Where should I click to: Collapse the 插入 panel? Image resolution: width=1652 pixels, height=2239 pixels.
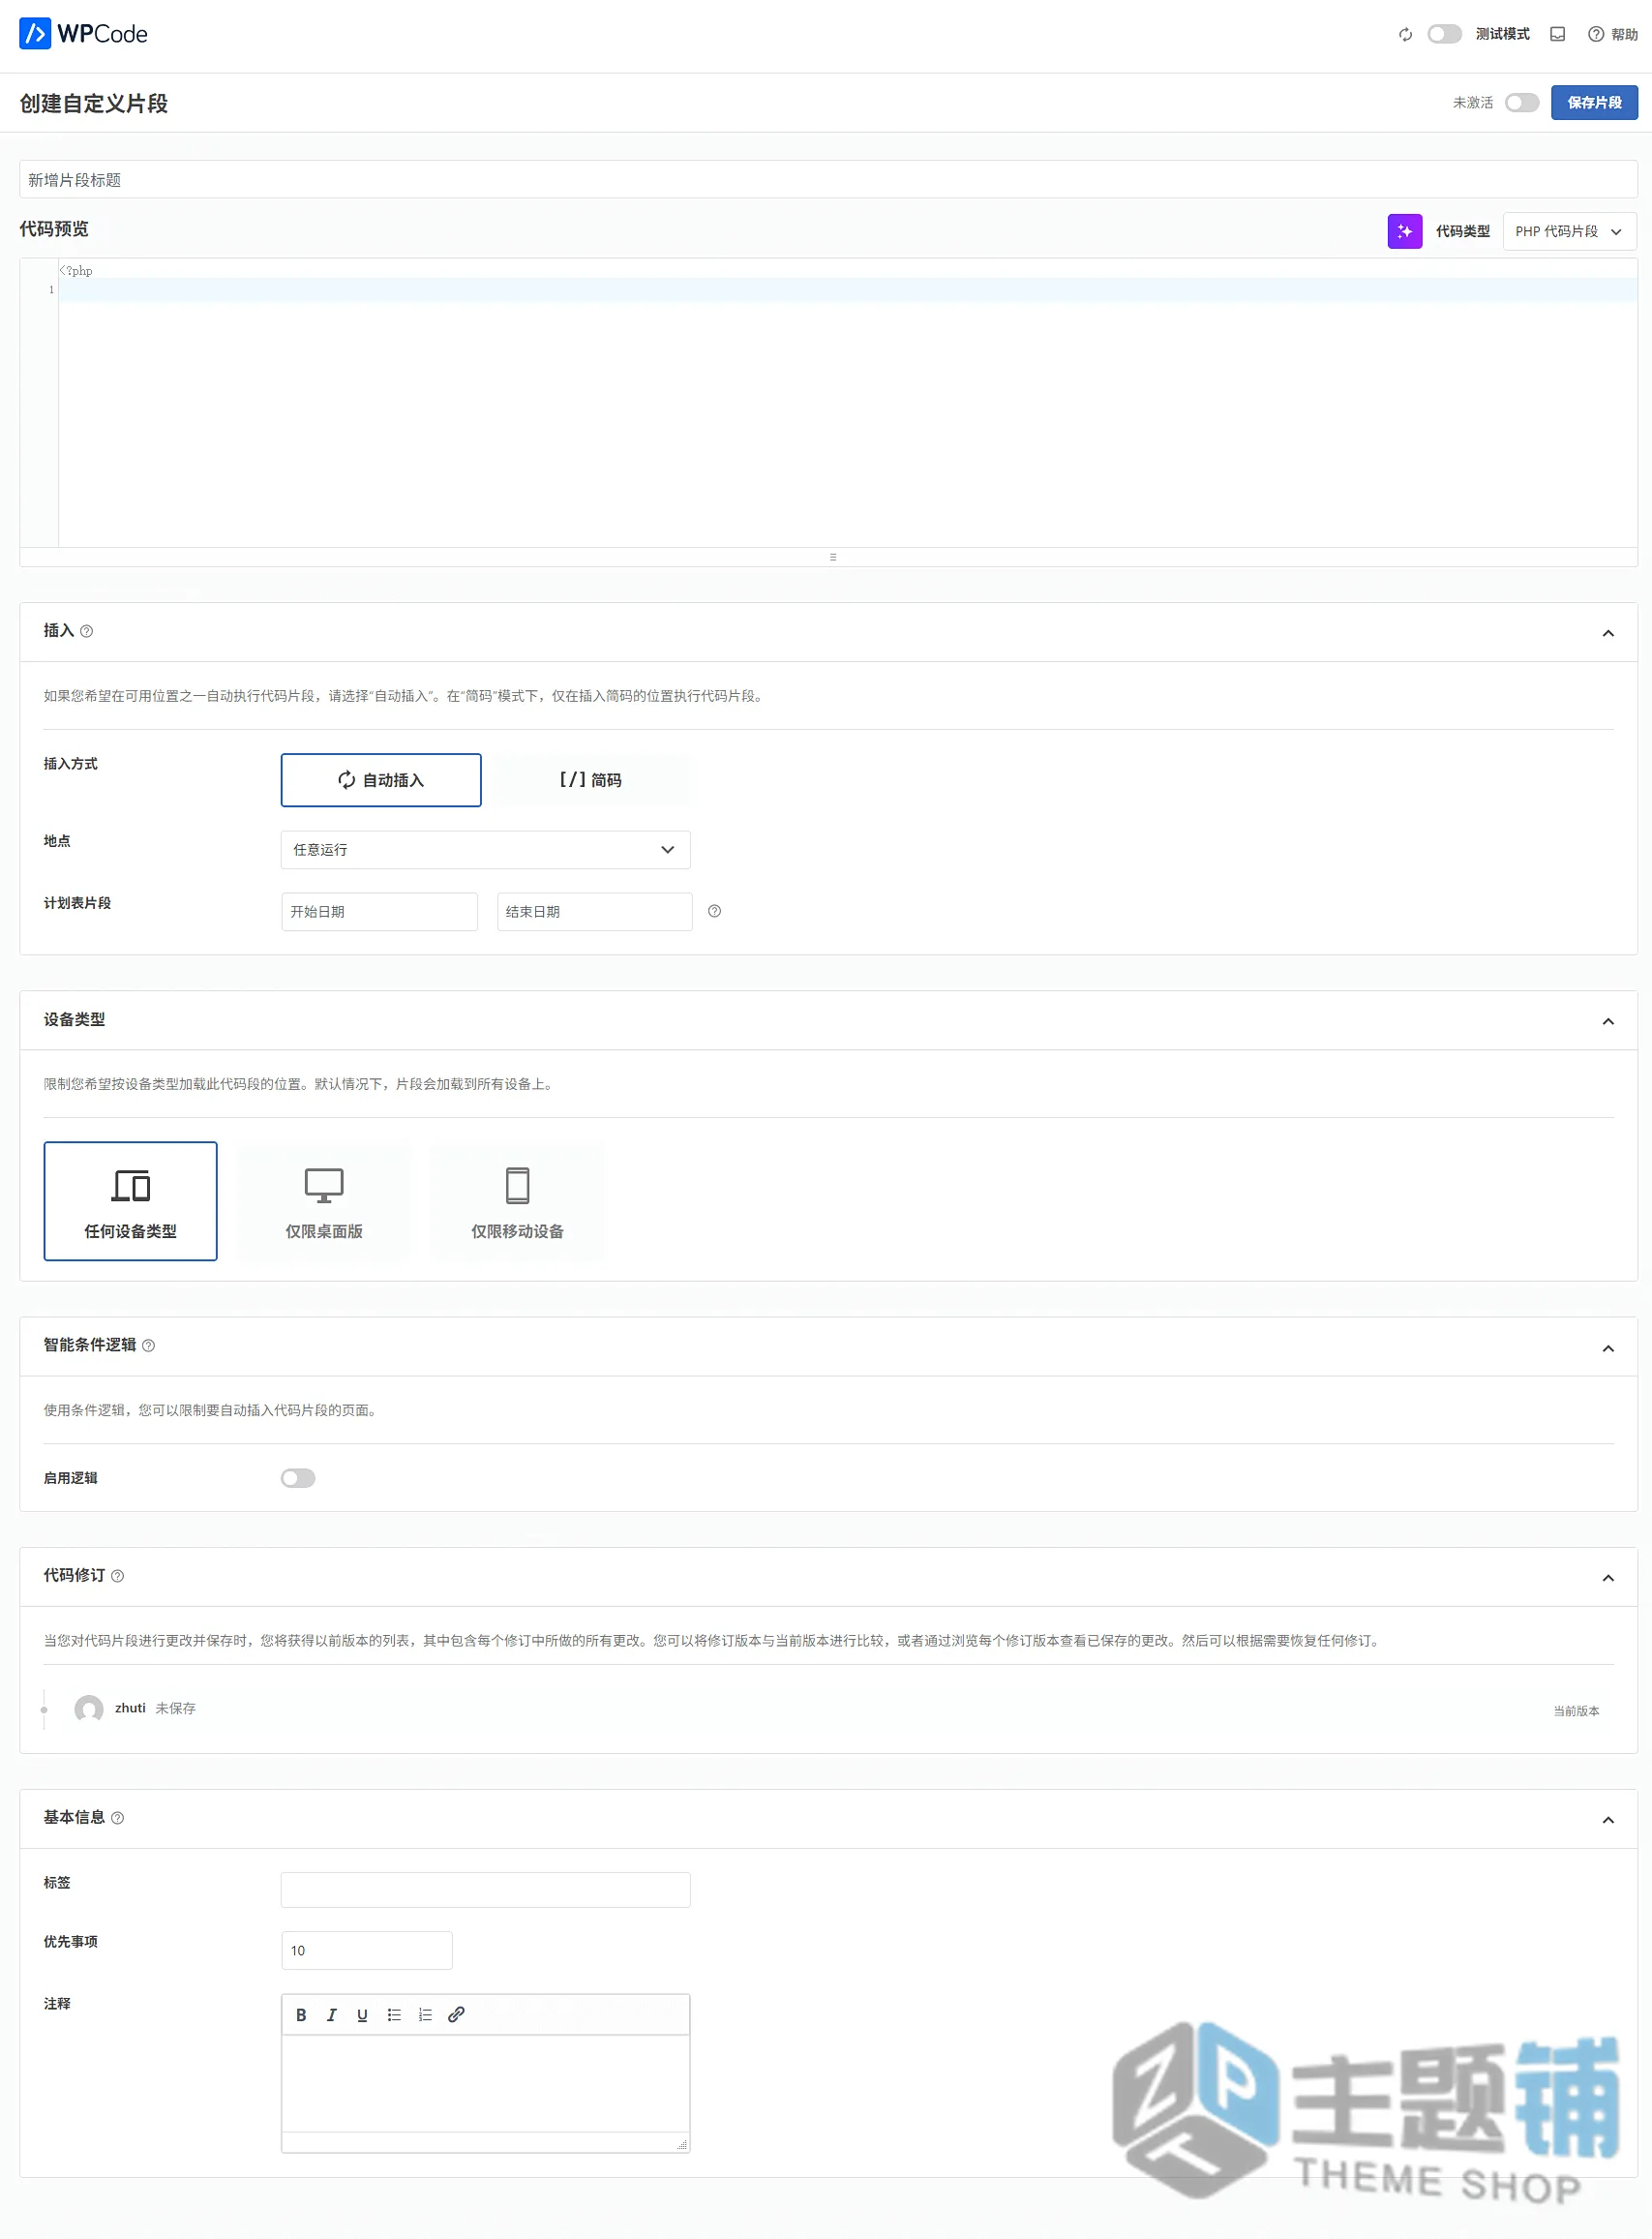[x=1607, y=633]
